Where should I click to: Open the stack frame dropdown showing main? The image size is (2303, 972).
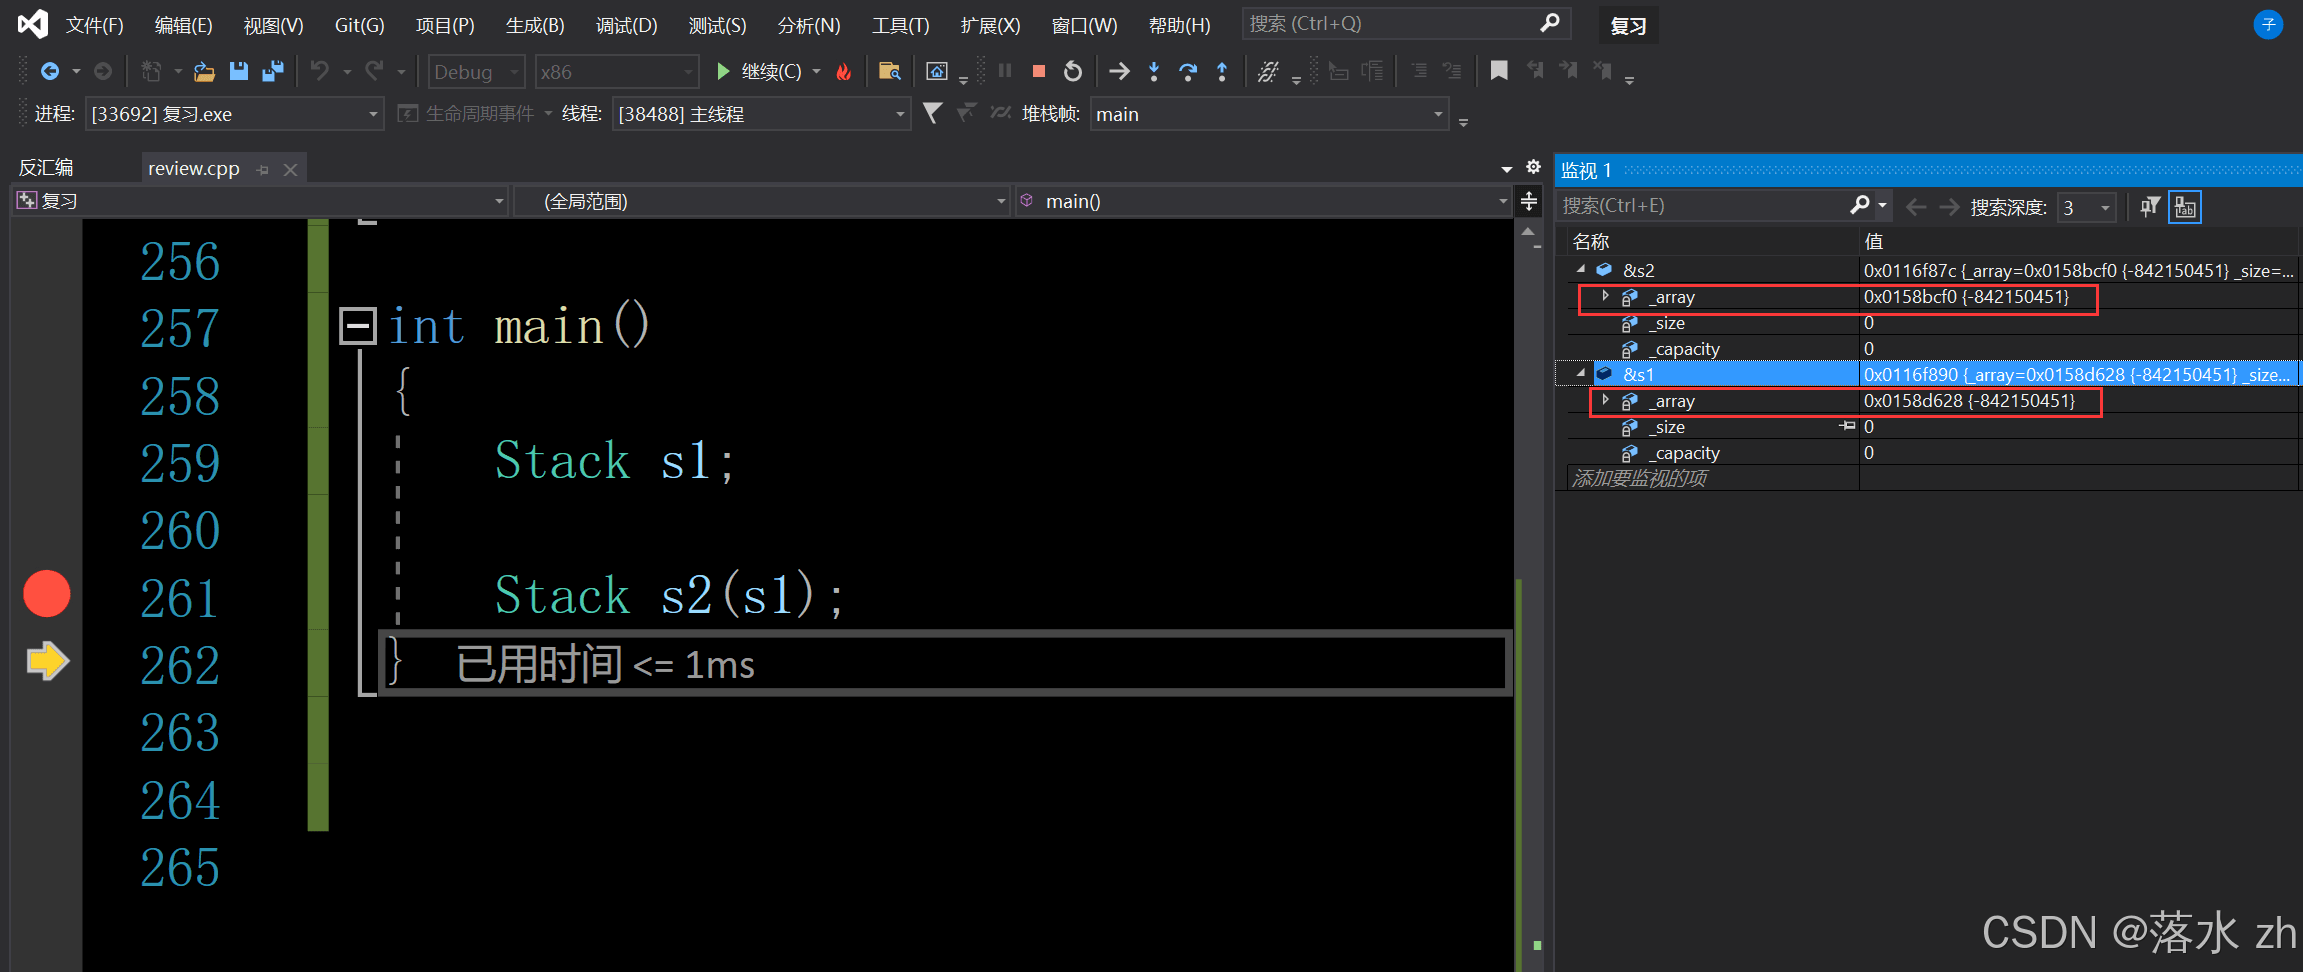coord(1269,114)
